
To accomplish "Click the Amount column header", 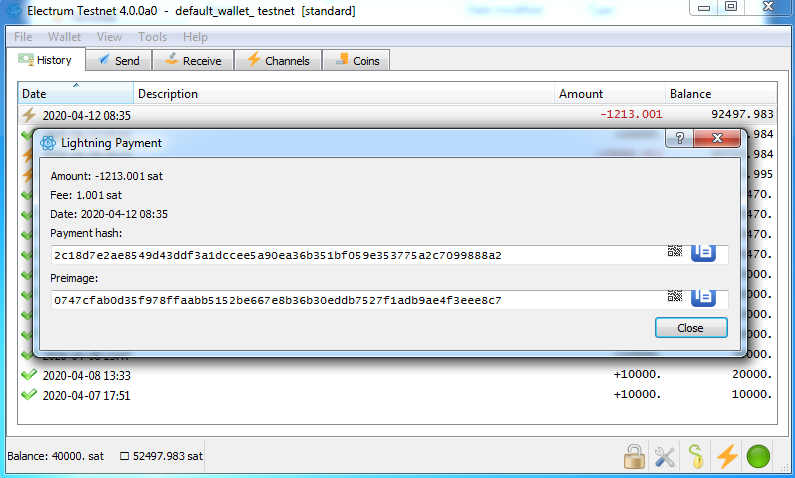I will [x=610, y=94].
